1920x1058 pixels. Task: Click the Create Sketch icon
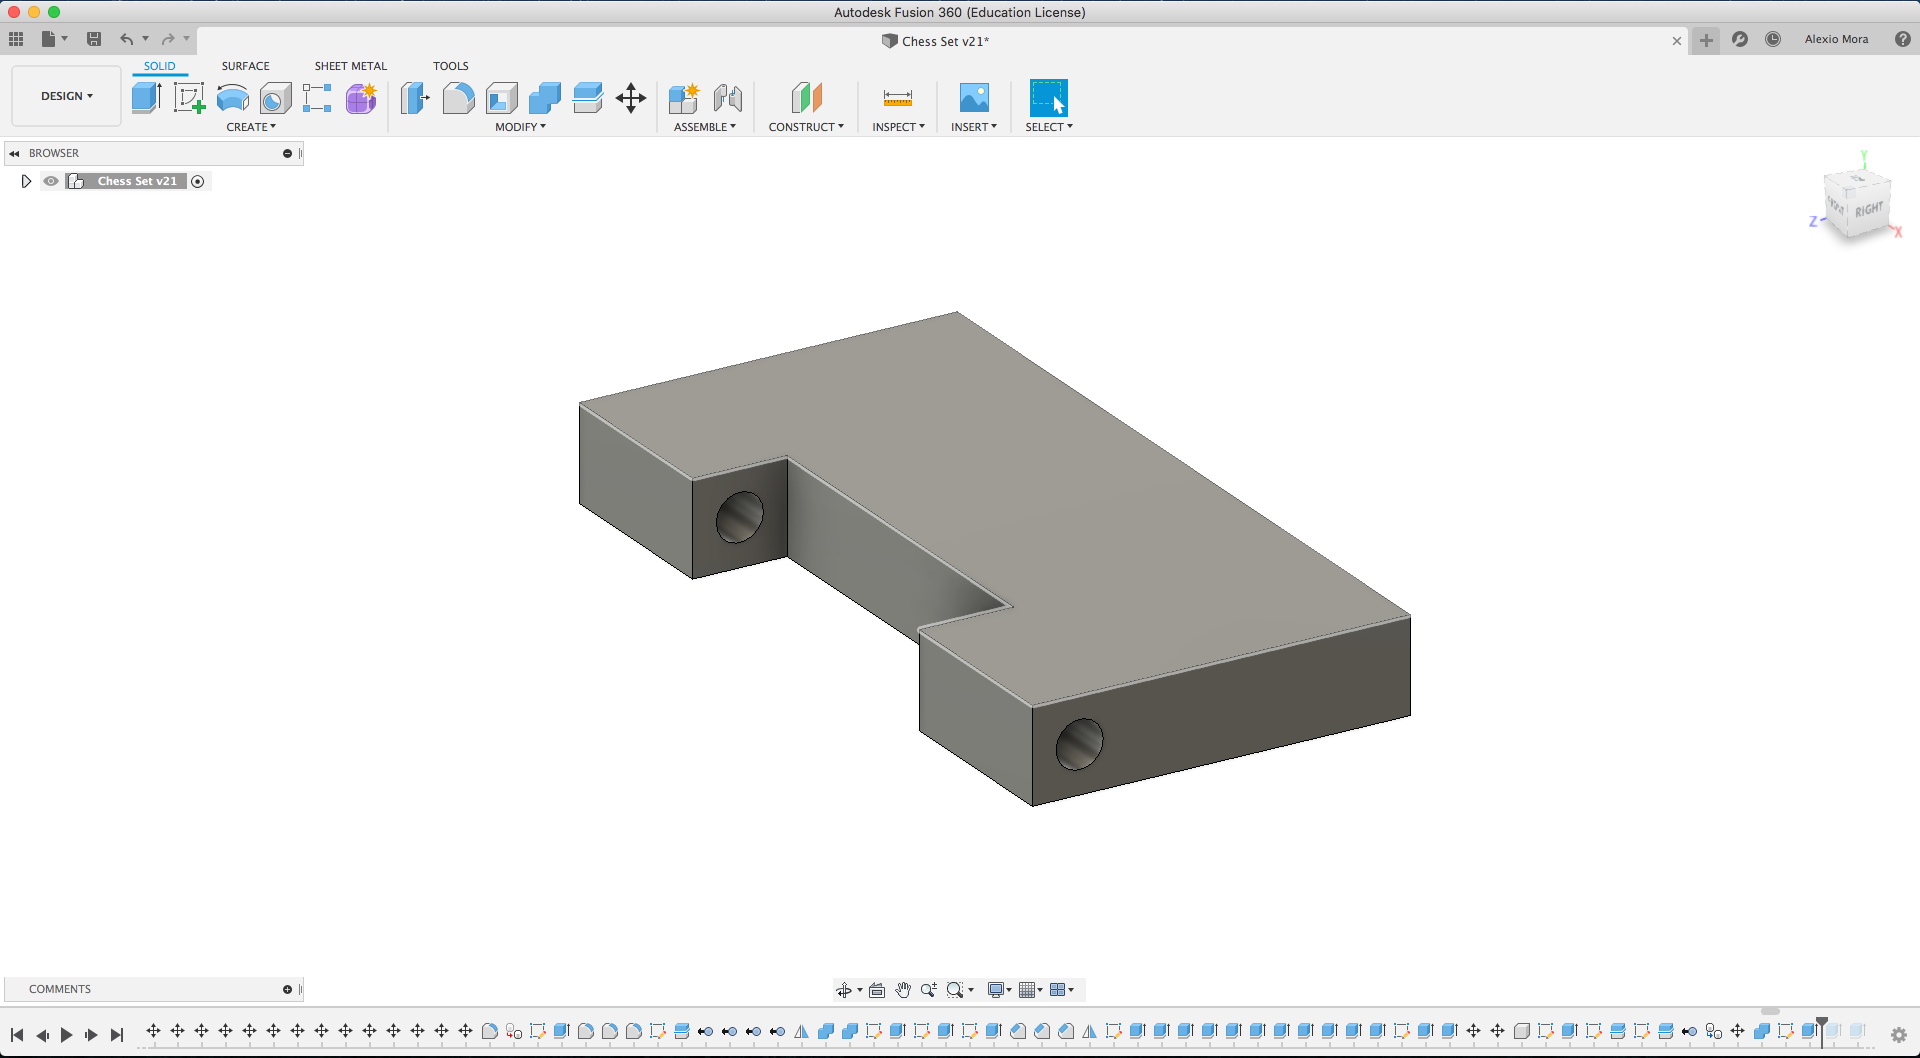[x=189, y=98]
